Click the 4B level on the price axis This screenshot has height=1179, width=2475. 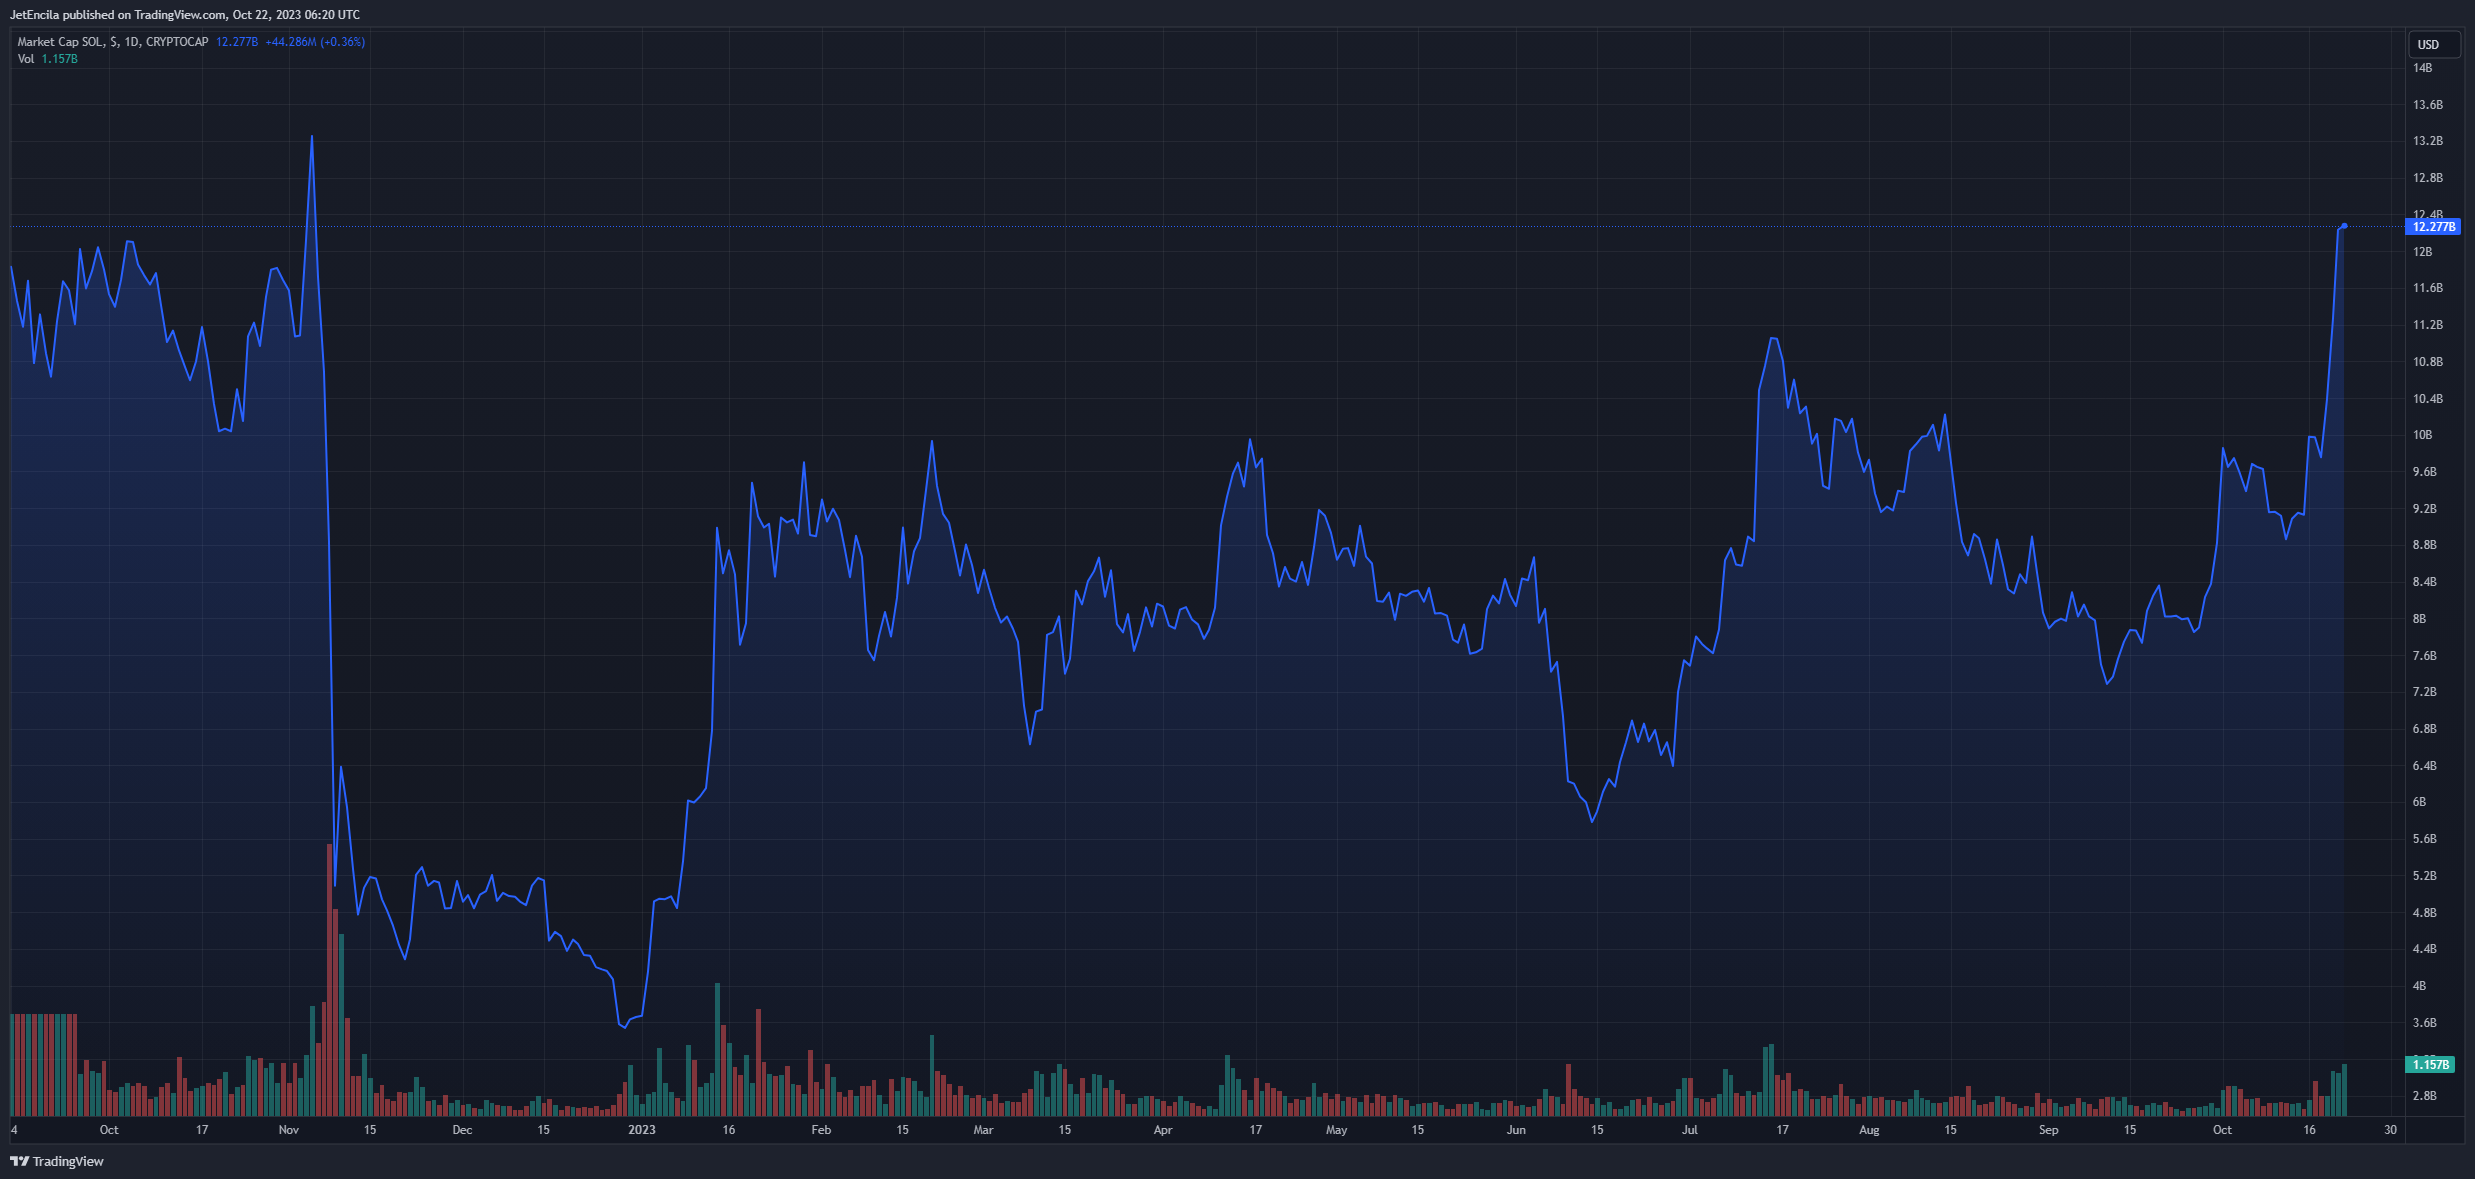coord(2419,986)
